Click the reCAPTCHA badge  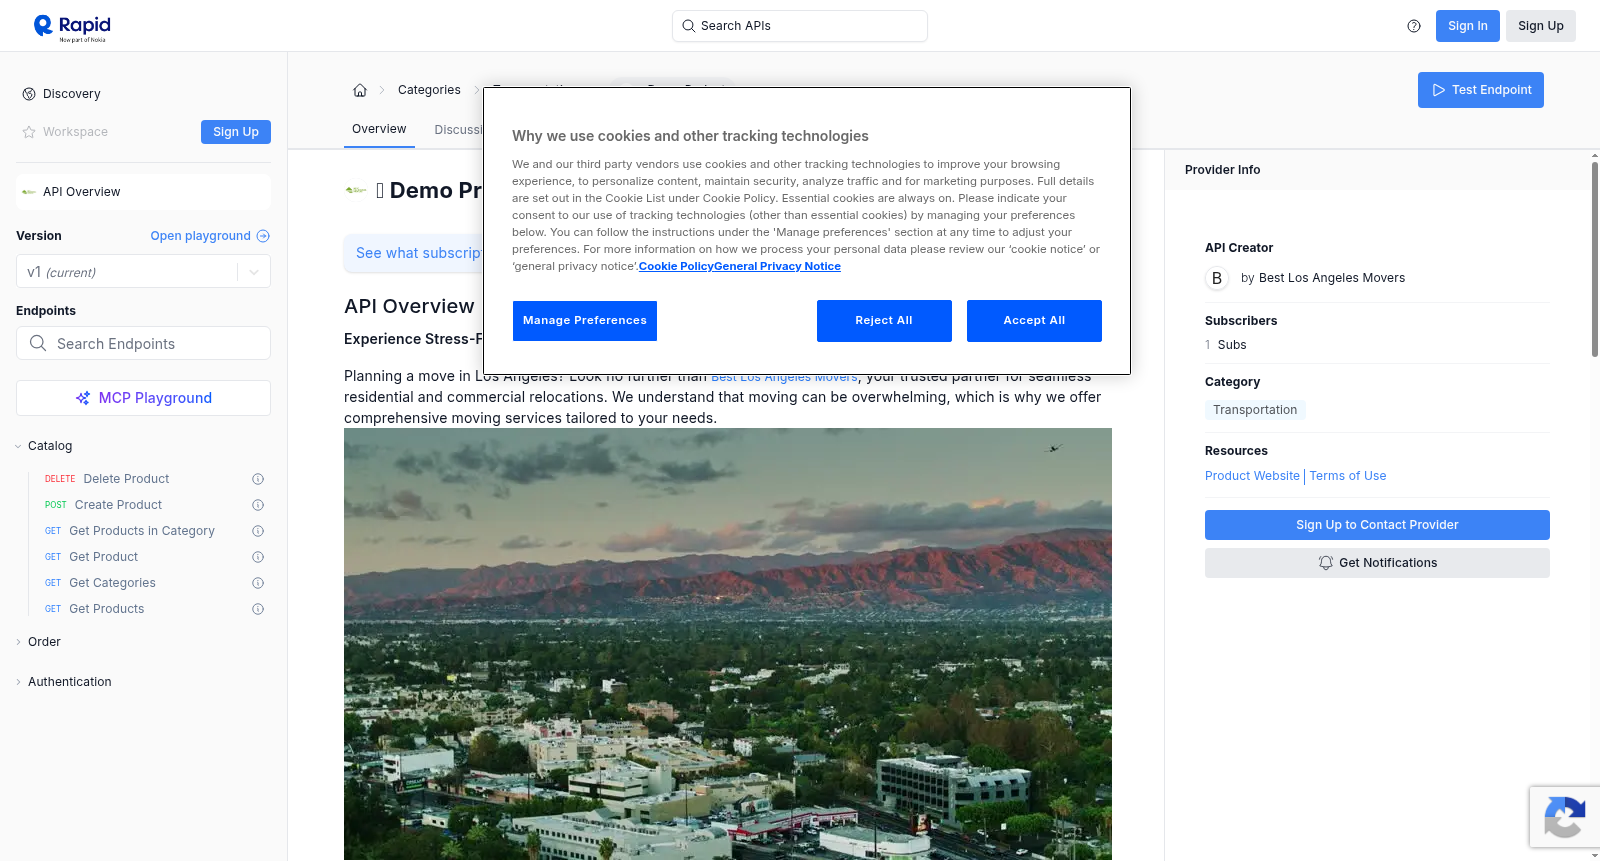[x=1564, y=818]
